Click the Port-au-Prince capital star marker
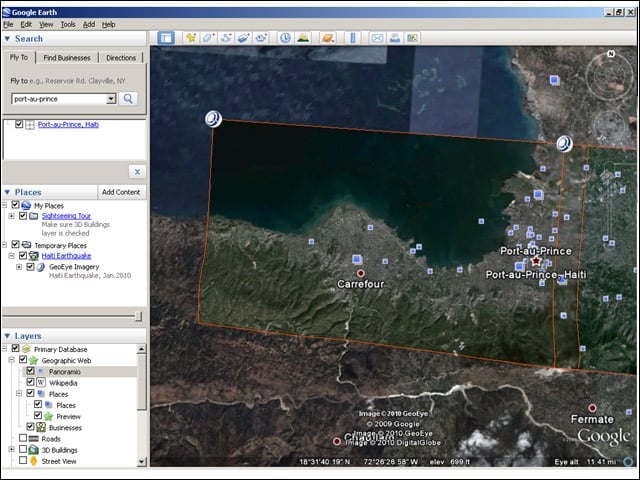The image size is (640, 480). click(536, 260)
